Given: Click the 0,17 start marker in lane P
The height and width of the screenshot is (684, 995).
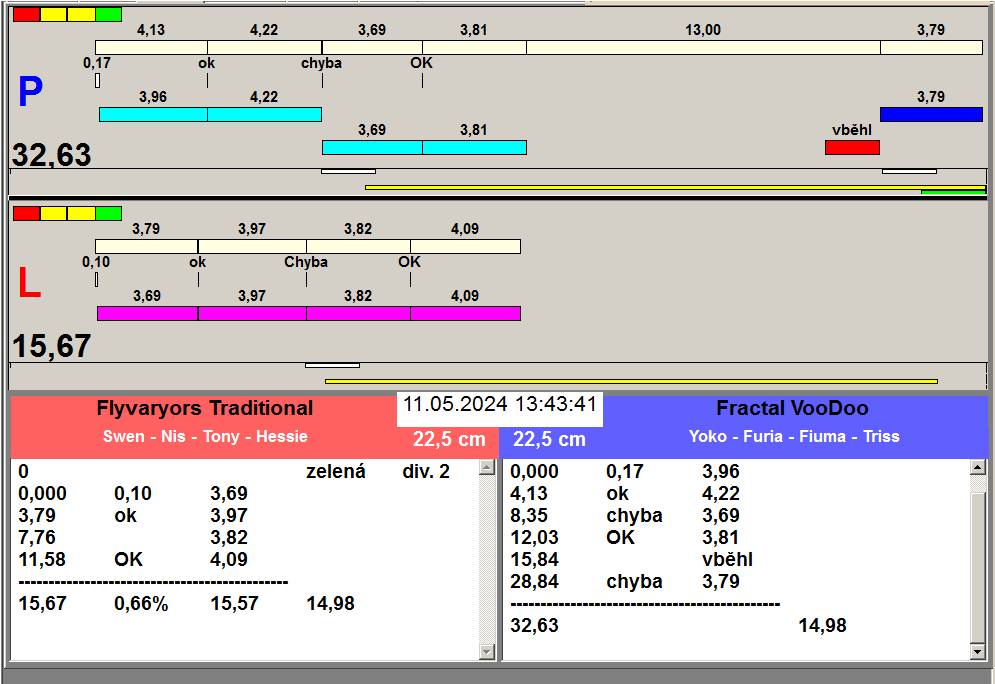Looking at the screenshot, I should (x=97, y=81).
